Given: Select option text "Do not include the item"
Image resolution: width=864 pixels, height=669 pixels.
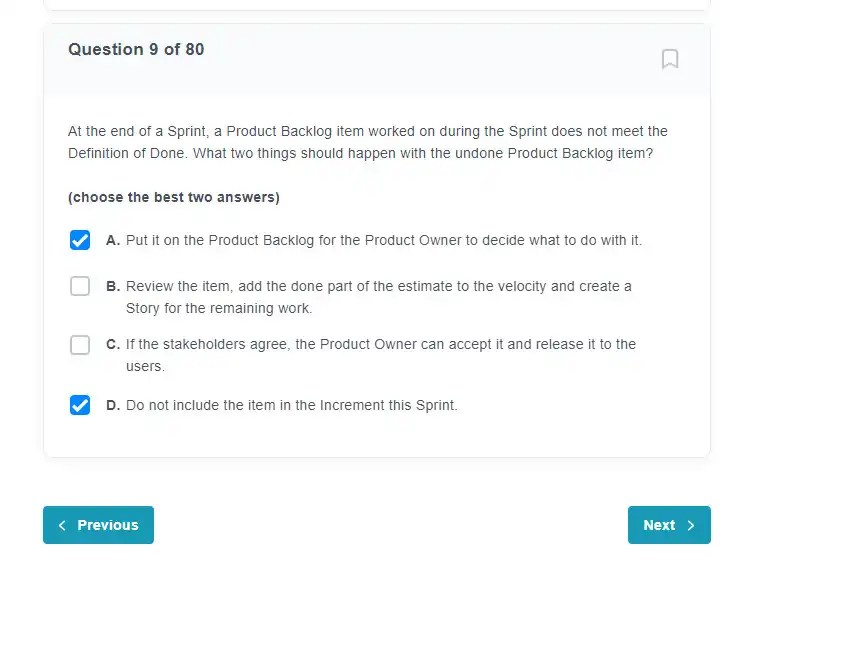Looking at the screenshot, I should click(291, 405).
